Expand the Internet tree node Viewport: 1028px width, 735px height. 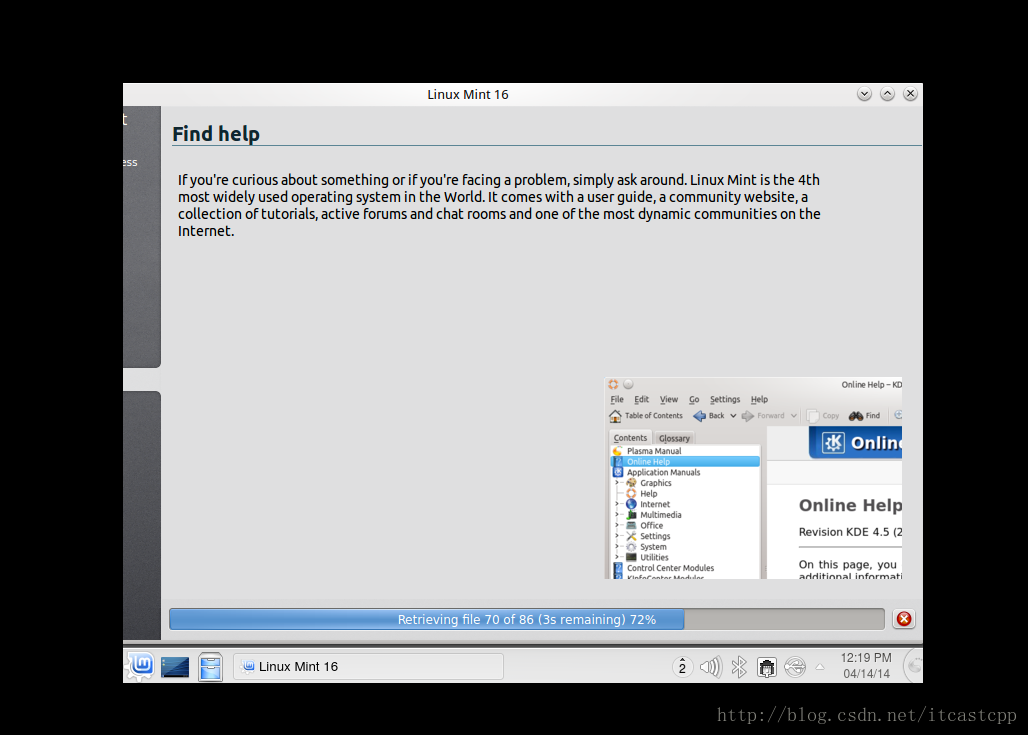pyautogui.click(x=617, y=504)
